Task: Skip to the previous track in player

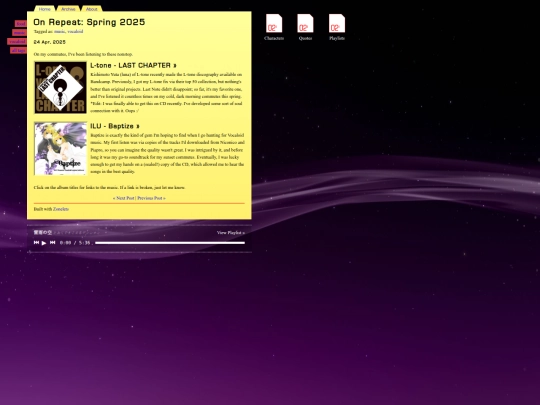Action: coord(36,243)
